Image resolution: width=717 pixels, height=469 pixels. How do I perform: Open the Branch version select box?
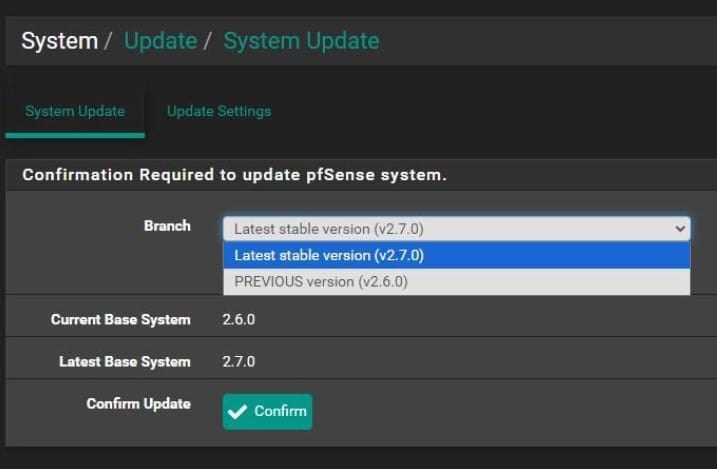456,229
